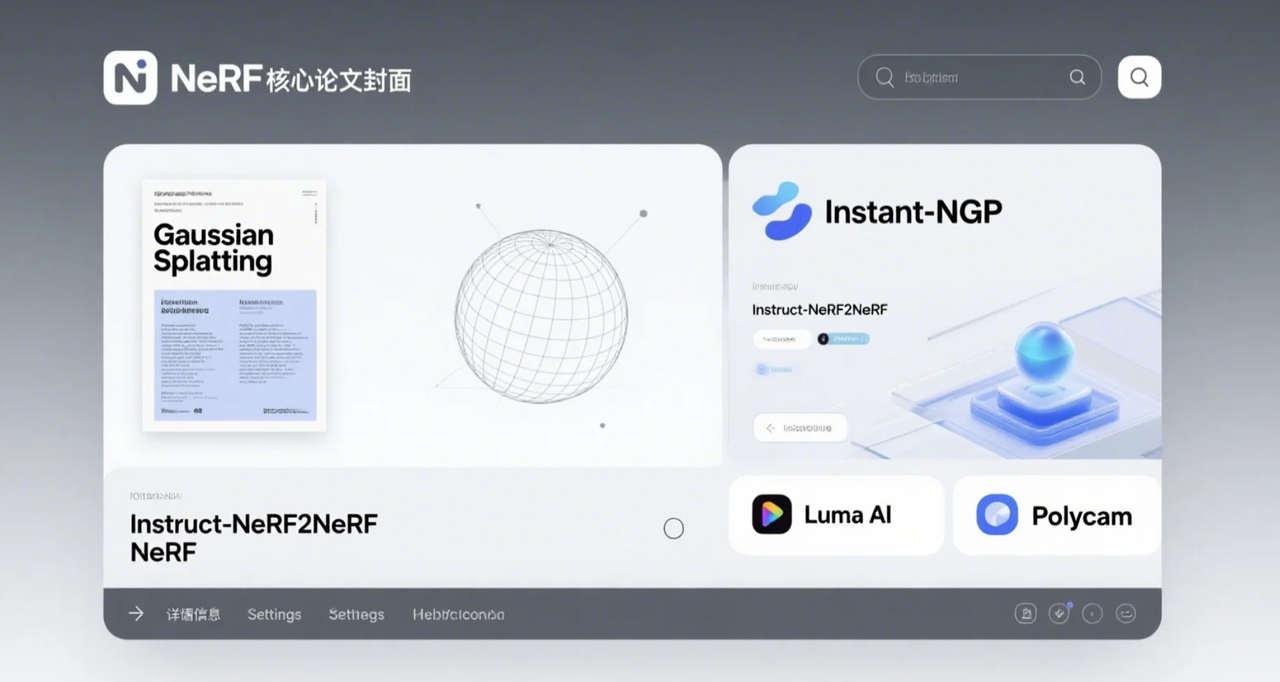Image resolution: width=1280 pixels, height=682 pixels.
Task: Click the small pale blue circle icon
Action: pyautogui.click(x=761, y=369)
